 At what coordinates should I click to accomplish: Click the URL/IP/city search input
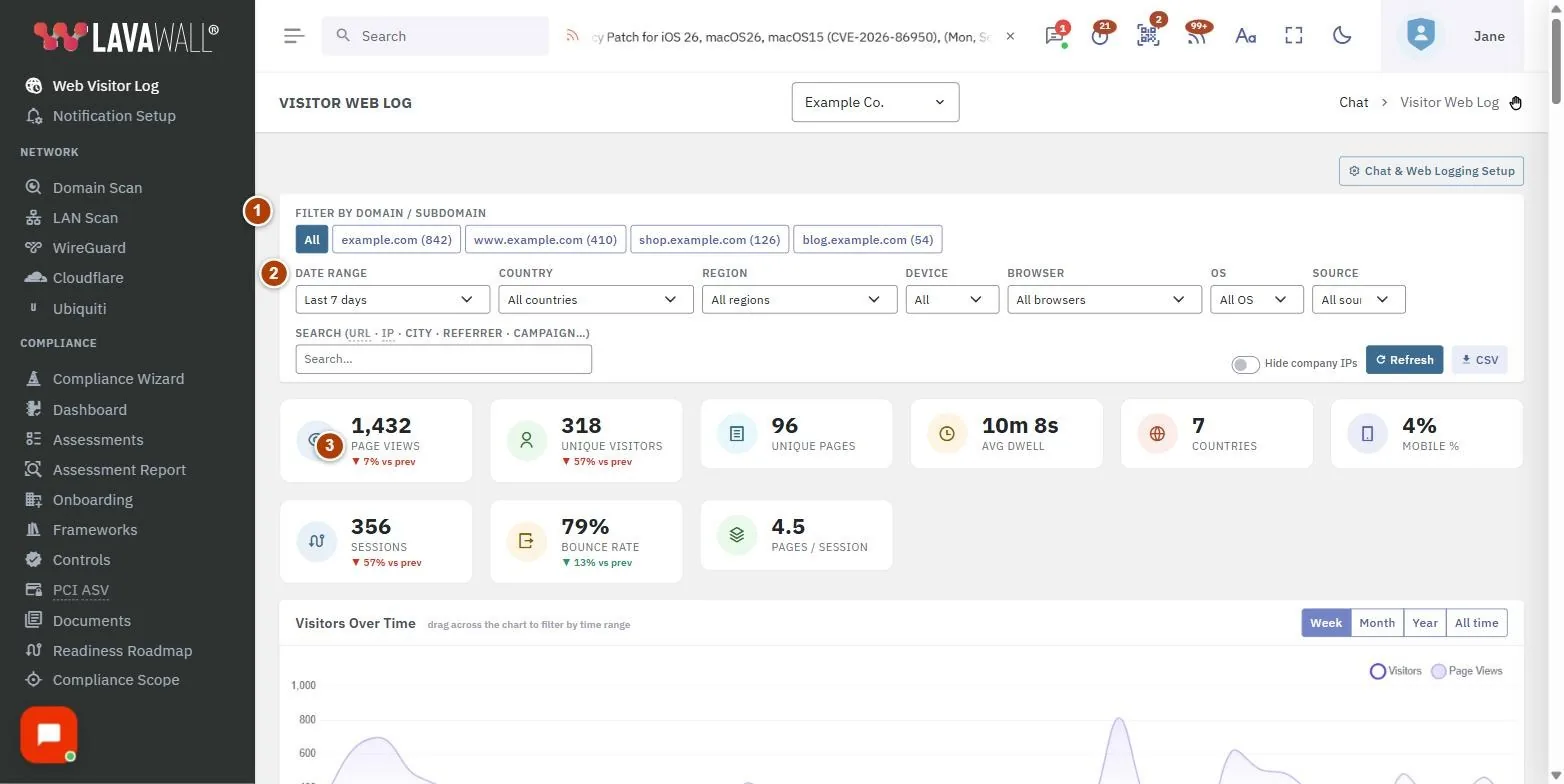pos(444,359)
